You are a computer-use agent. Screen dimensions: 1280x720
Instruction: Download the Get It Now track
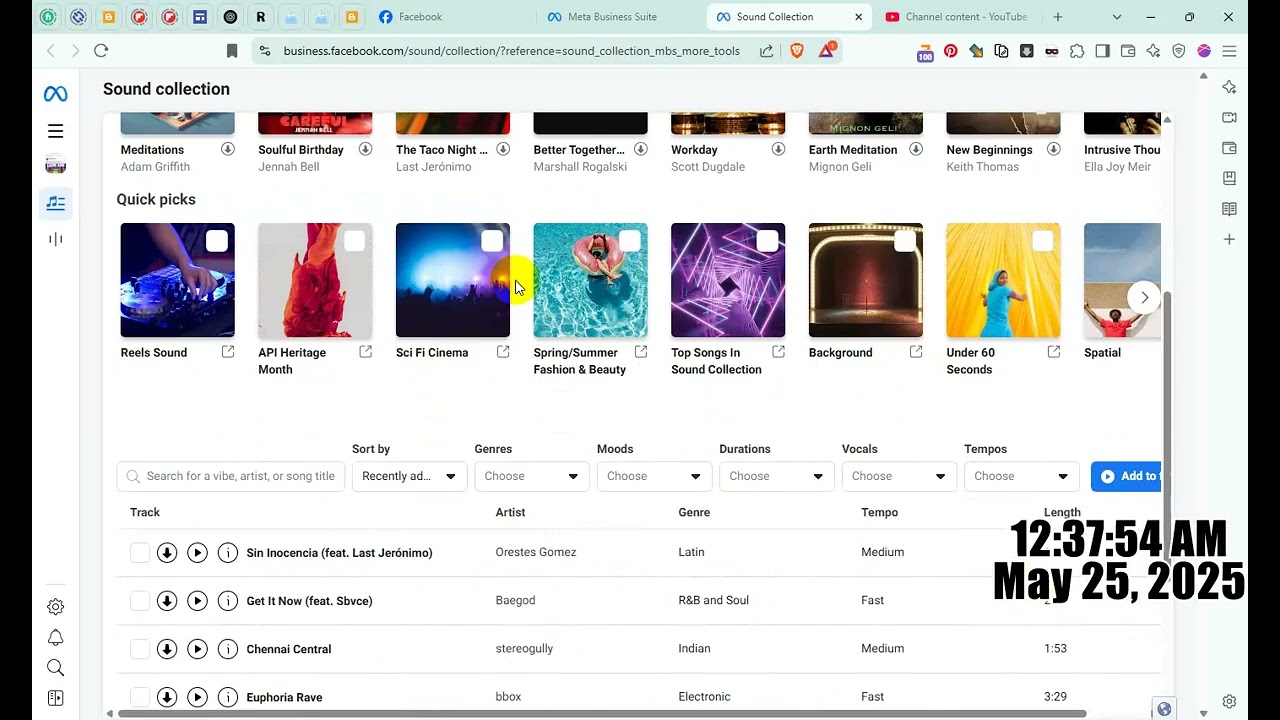coord(167,600)
